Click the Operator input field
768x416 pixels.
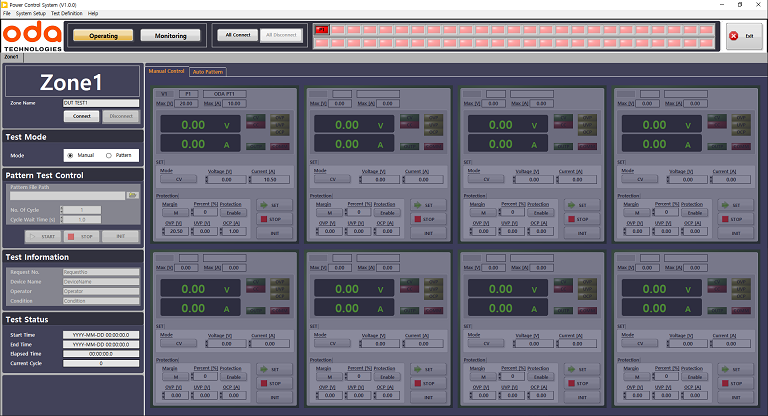(101, 291)
